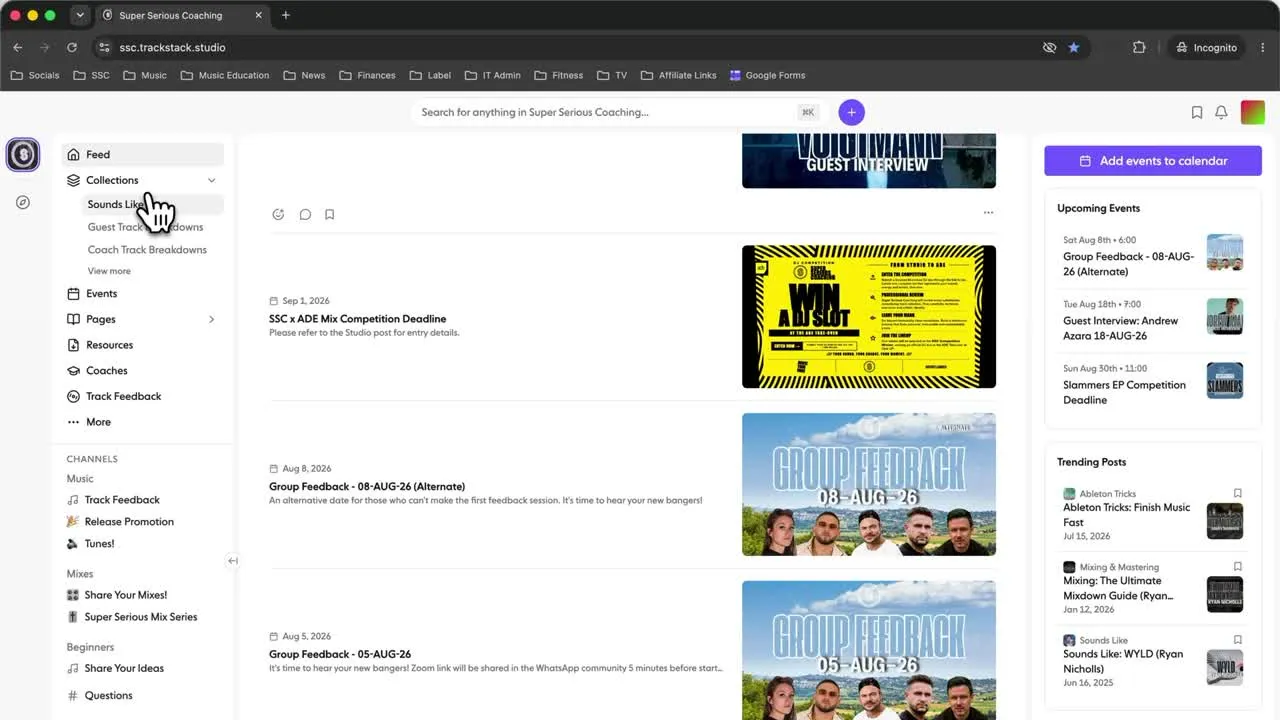Image resolution: width=1280 pixels, height=720 pixels.
Task: Click Add events to calendar button
Action: pyautogui.click(x=1153, y=161)
